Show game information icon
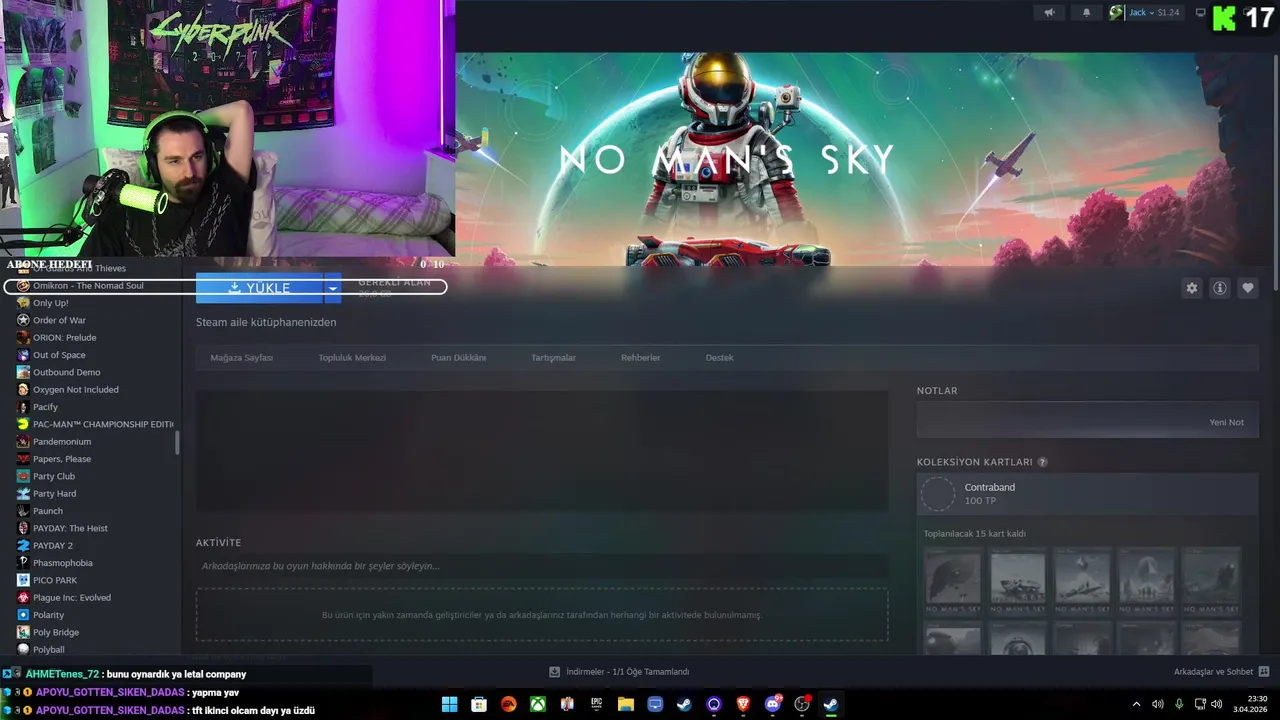The height and width of the screenshot is (720, 1280). (x=1220, y=288)
